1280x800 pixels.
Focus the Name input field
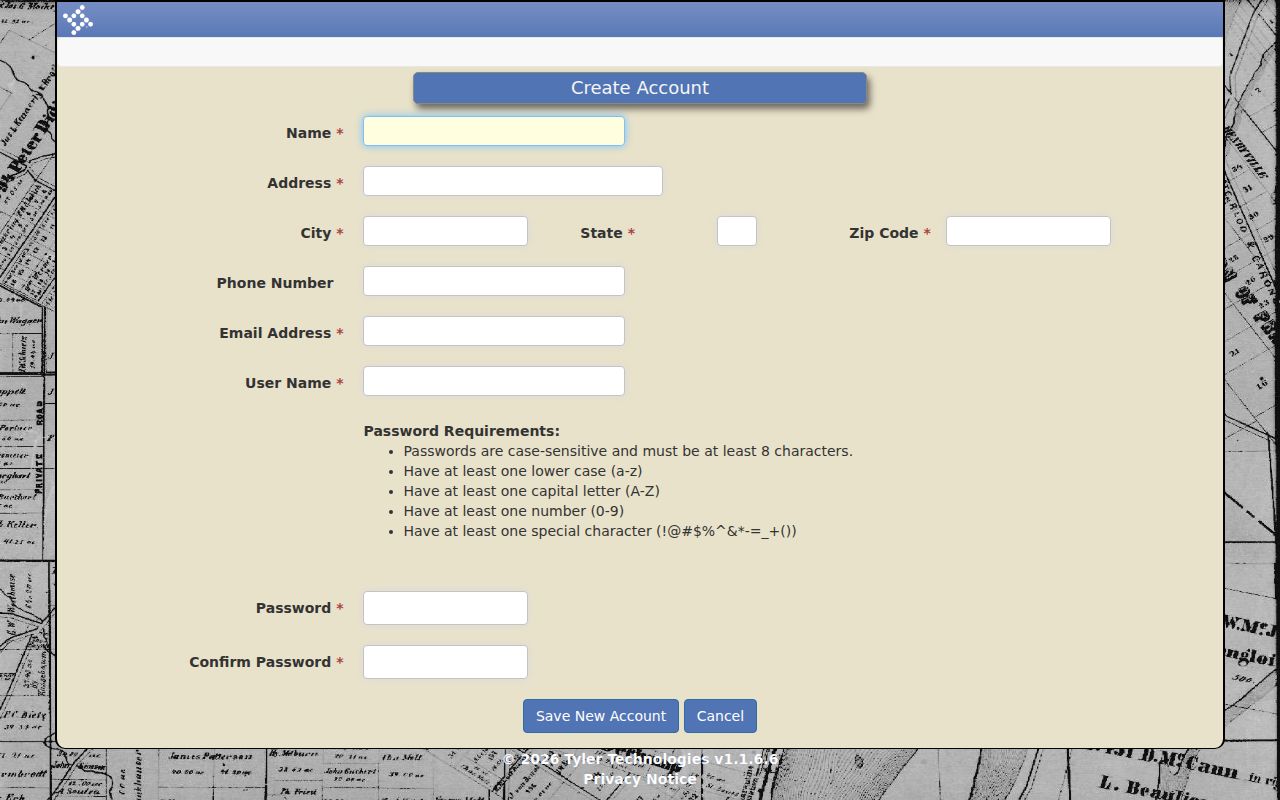494,131
